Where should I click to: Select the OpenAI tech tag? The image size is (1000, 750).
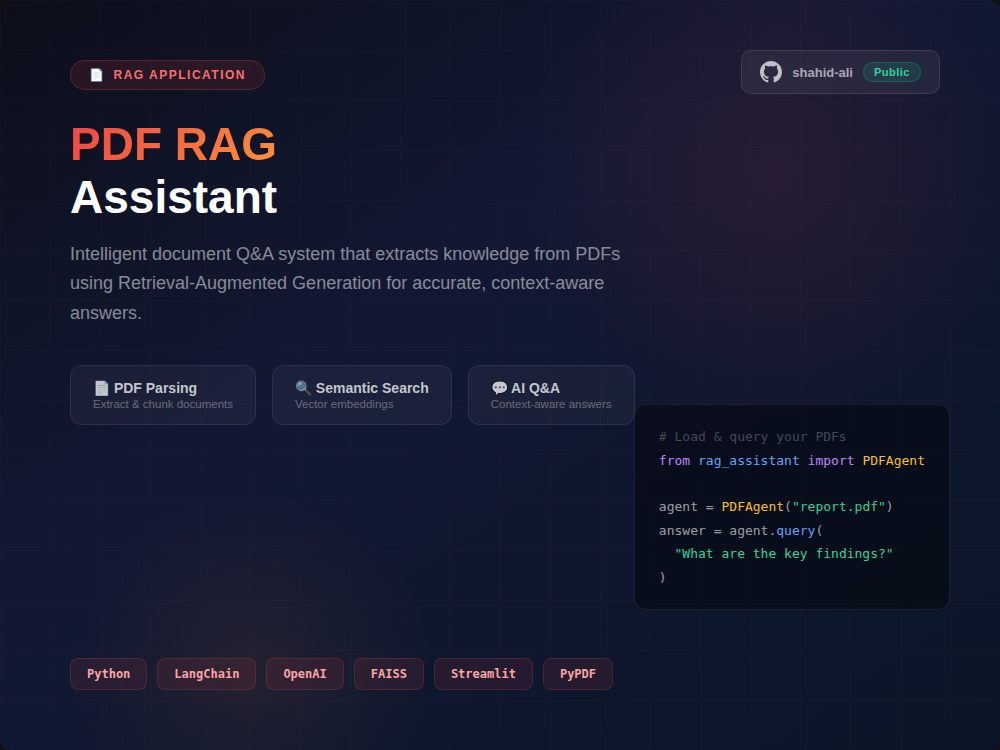(305, 673)
